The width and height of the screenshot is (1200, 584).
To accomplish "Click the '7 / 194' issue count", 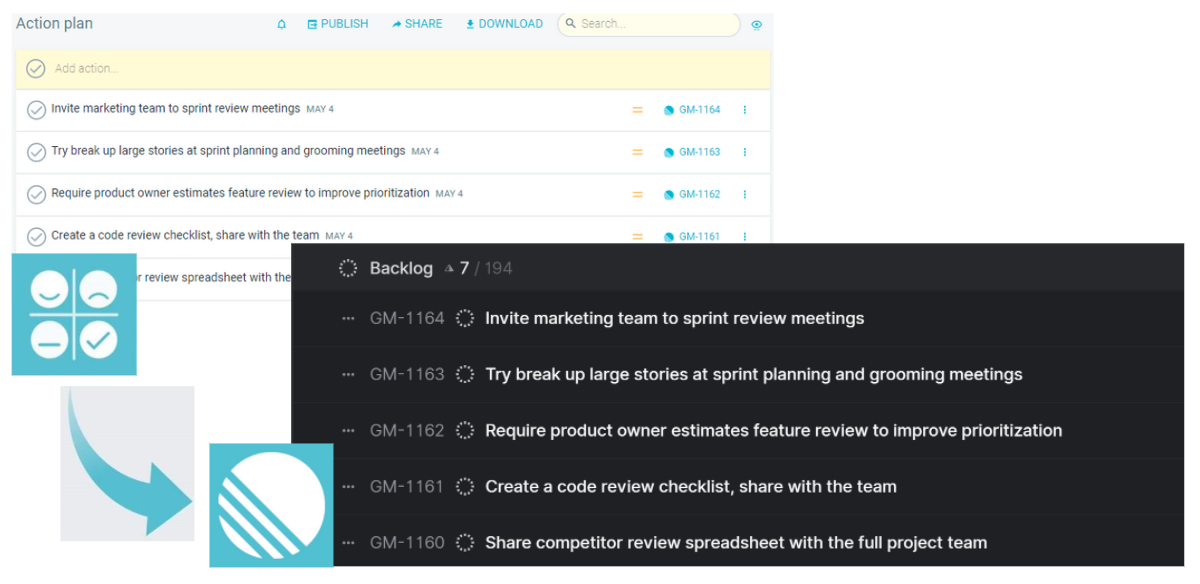I will (486, 268).
